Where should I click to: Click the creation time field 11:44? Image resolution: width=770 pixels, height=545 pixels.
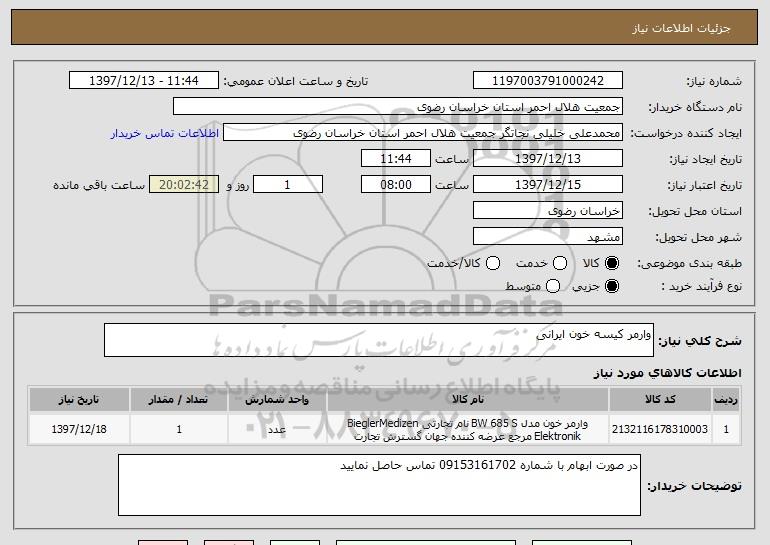coord(396,159)
